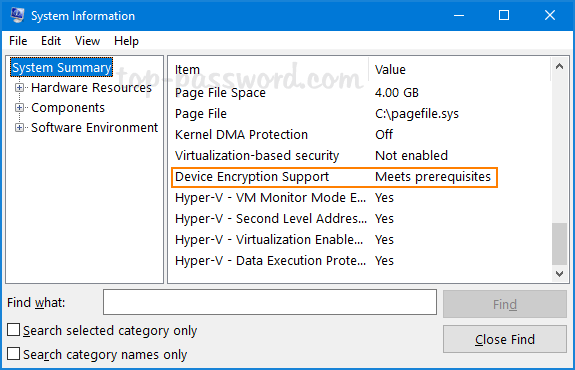The image size is (575, 370).
Task: Click the Find what text field
Action: point(270,302)
